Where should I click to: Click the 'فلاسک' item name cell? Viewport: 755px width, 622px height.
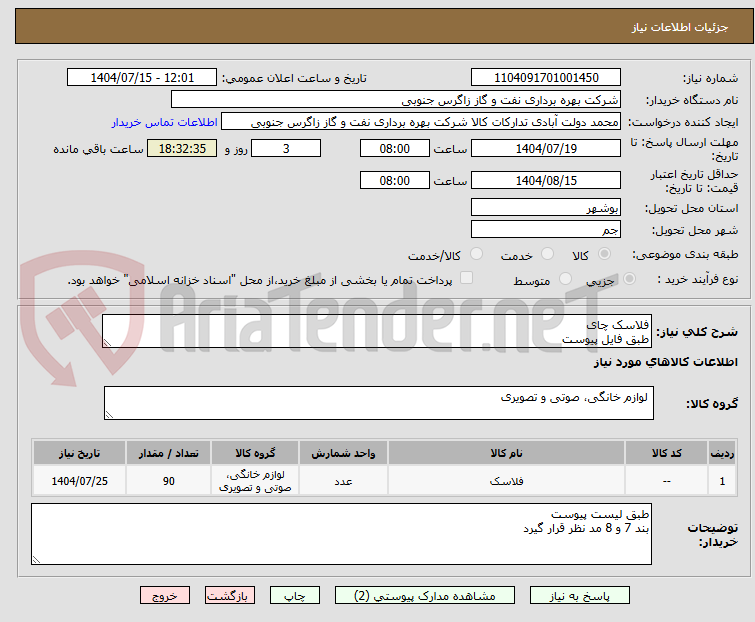point(507,481)
